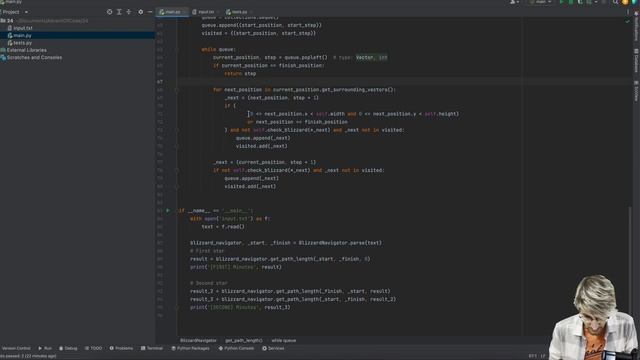This screenshot has height=360, width=640.
Task: Click the green Run button in toolbar
Action: (x=562, y=2)
